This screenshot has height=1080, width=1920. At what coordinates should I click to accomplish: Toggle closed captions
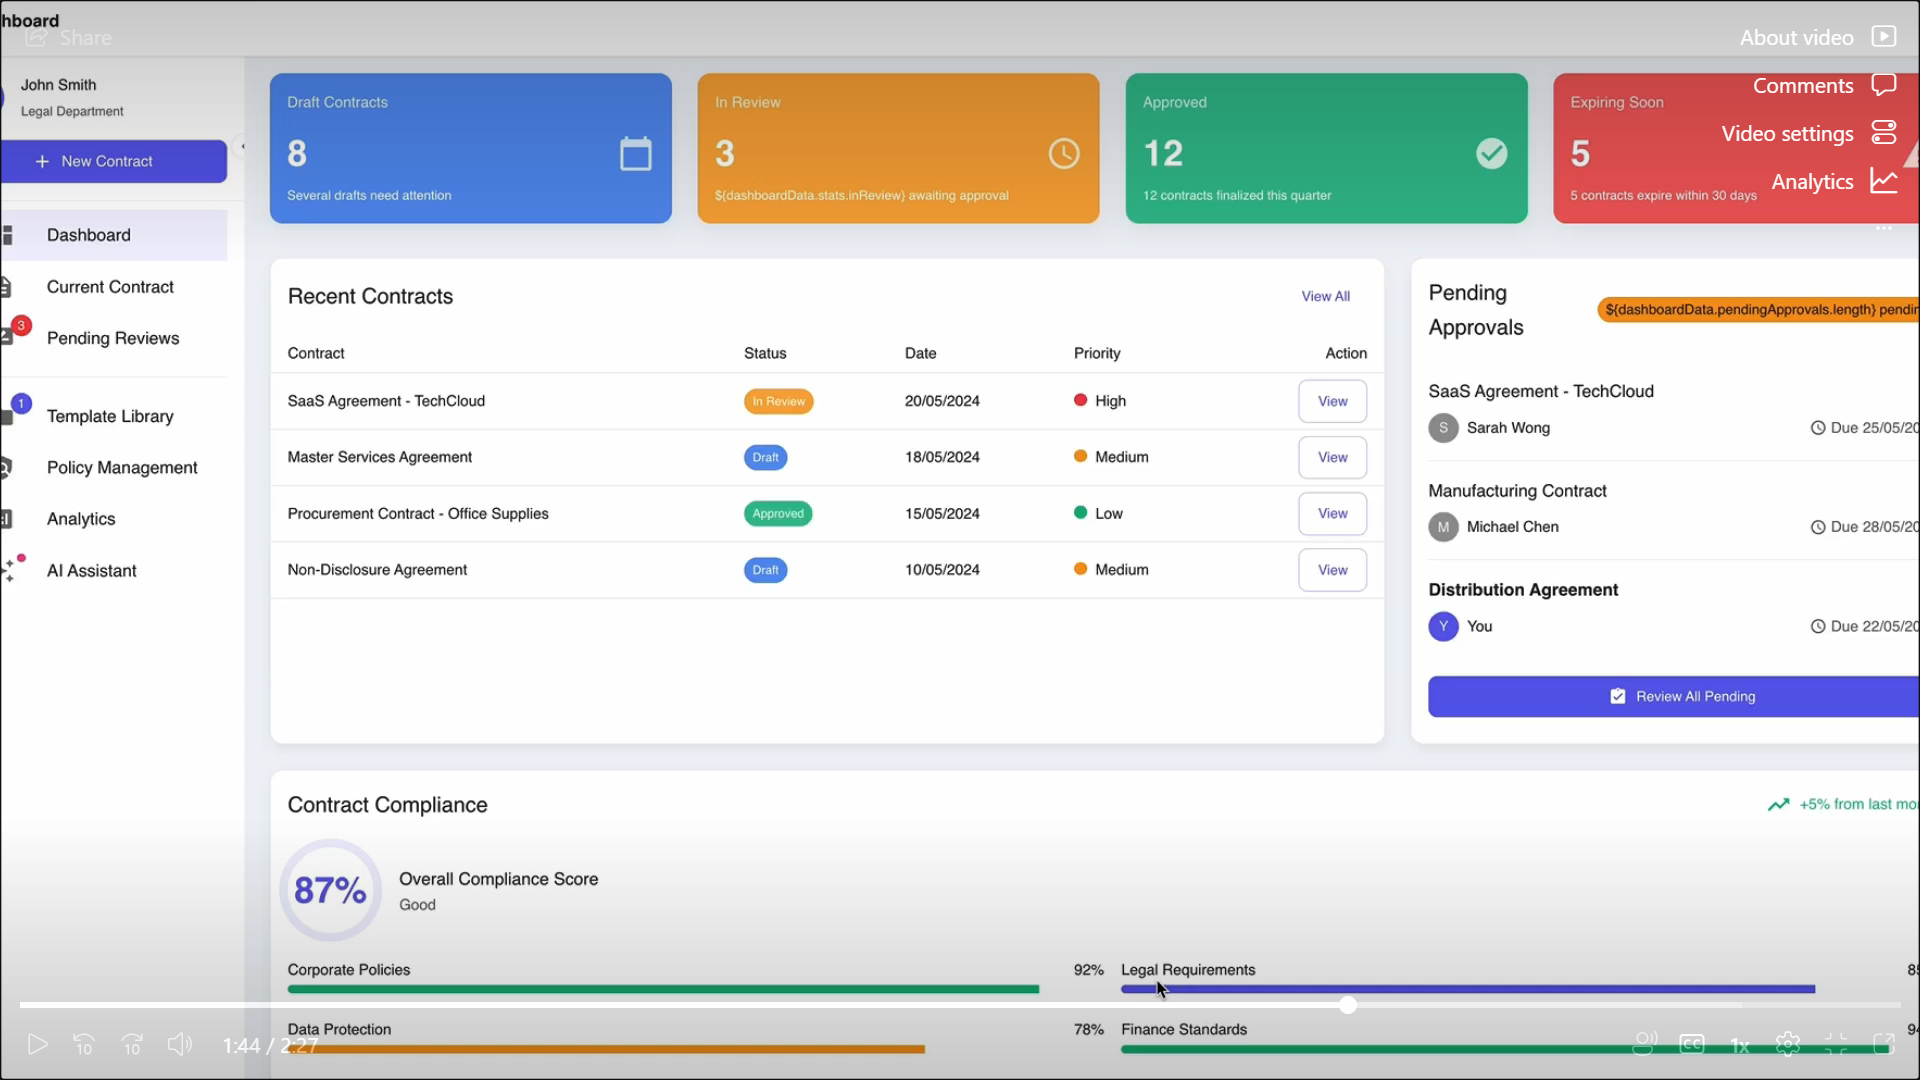tap(1692, 1045)
